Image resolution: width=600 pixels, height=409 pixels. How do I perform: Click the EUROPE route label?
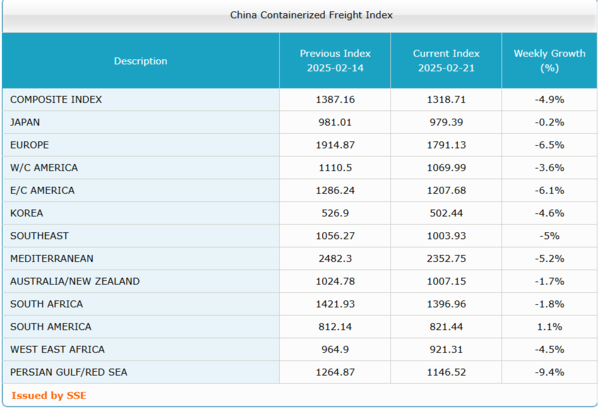tap(29, 145)
